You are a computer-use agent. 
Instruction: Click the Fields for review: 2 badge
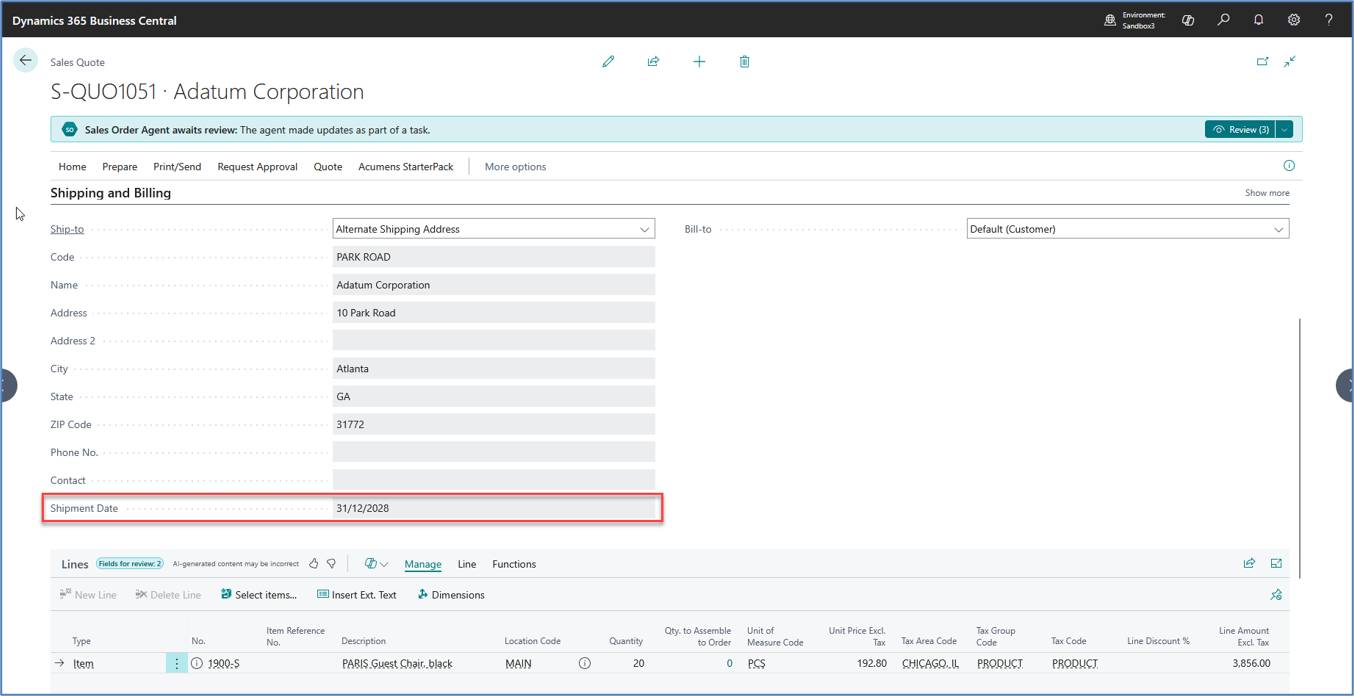[x=130, y=564]
